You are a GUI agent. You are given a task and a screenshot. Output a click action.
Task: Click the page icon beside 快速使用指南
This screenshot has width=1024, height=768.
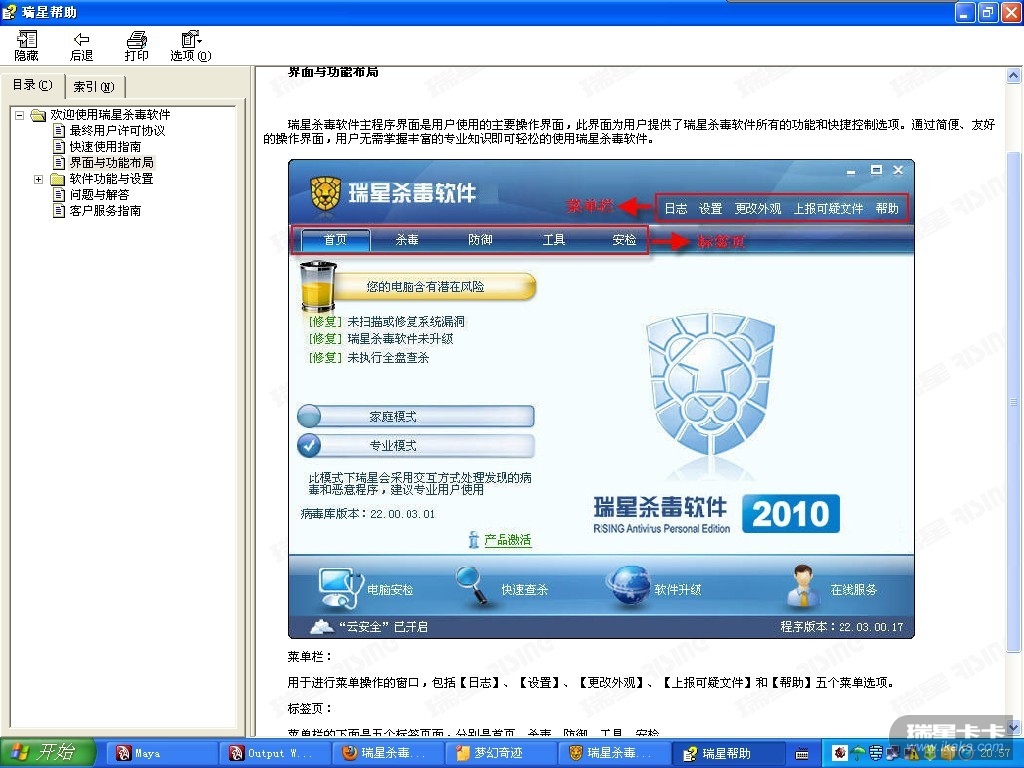[59, 147]
